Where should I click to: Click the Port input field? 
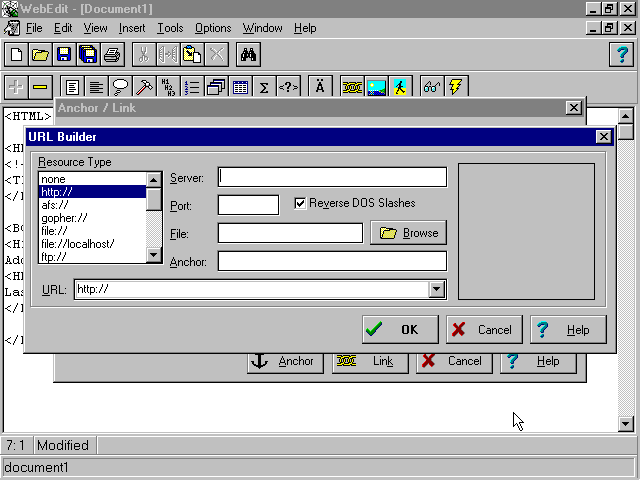click(248, 205)
